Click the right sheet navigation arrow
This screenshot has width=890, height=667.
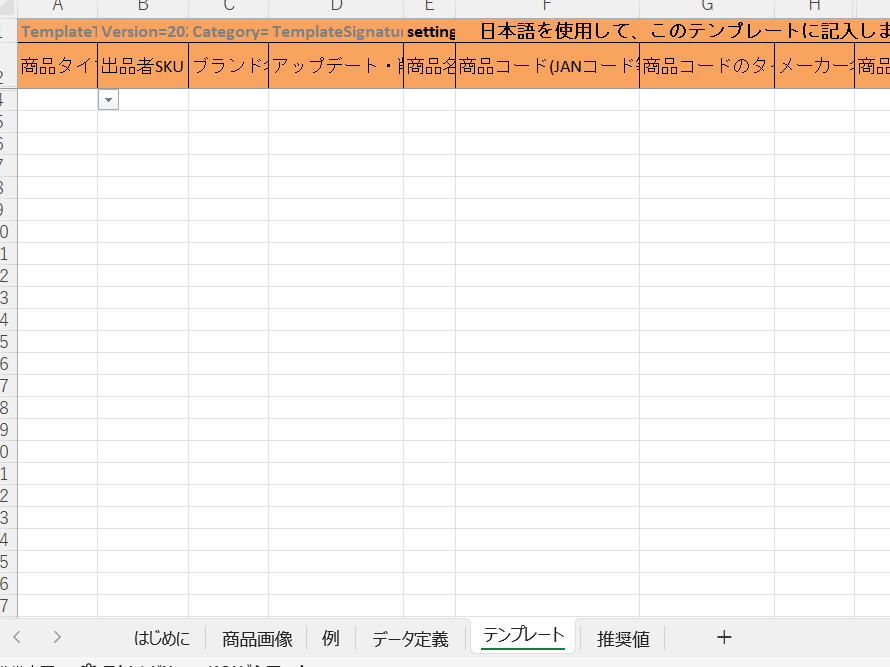[57, 637]
